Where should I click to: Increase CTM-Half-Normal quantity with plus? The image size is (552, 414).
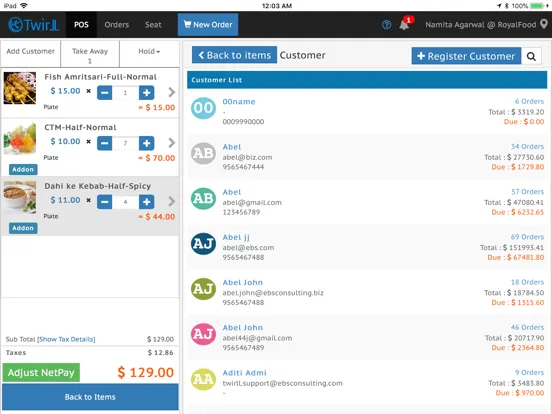[146, 143]
